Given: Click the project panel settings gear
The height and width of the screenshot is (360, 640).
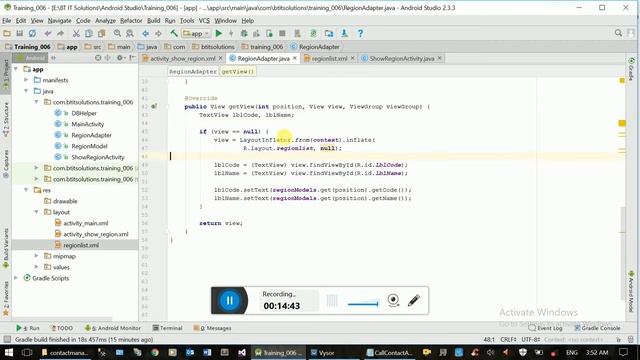Looking at the screenshot, I should click(120, 58).
